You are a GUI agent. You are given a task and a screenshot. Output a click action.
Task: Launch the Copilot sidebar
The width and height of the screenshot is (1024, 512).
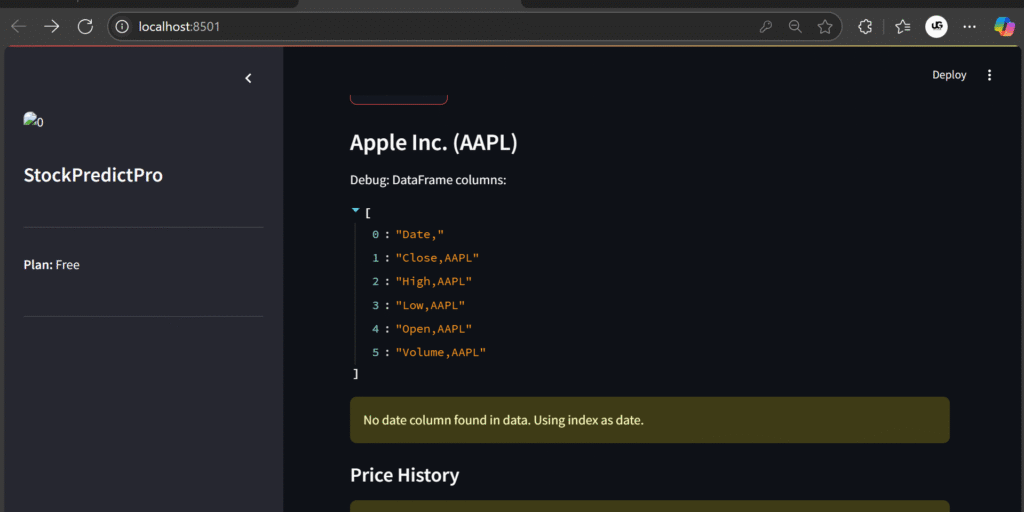(1004, 27)
